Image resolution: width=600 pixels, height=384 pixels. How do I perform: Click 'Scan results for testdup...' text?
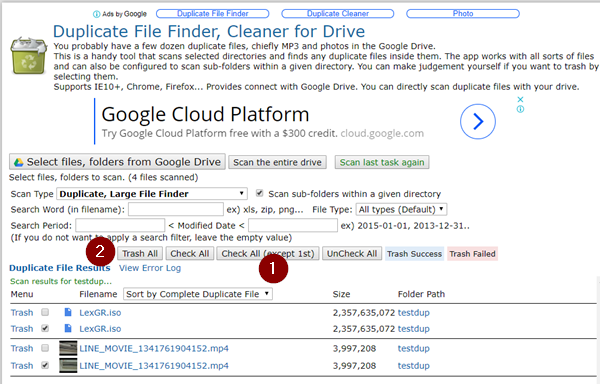pos(61,281)
